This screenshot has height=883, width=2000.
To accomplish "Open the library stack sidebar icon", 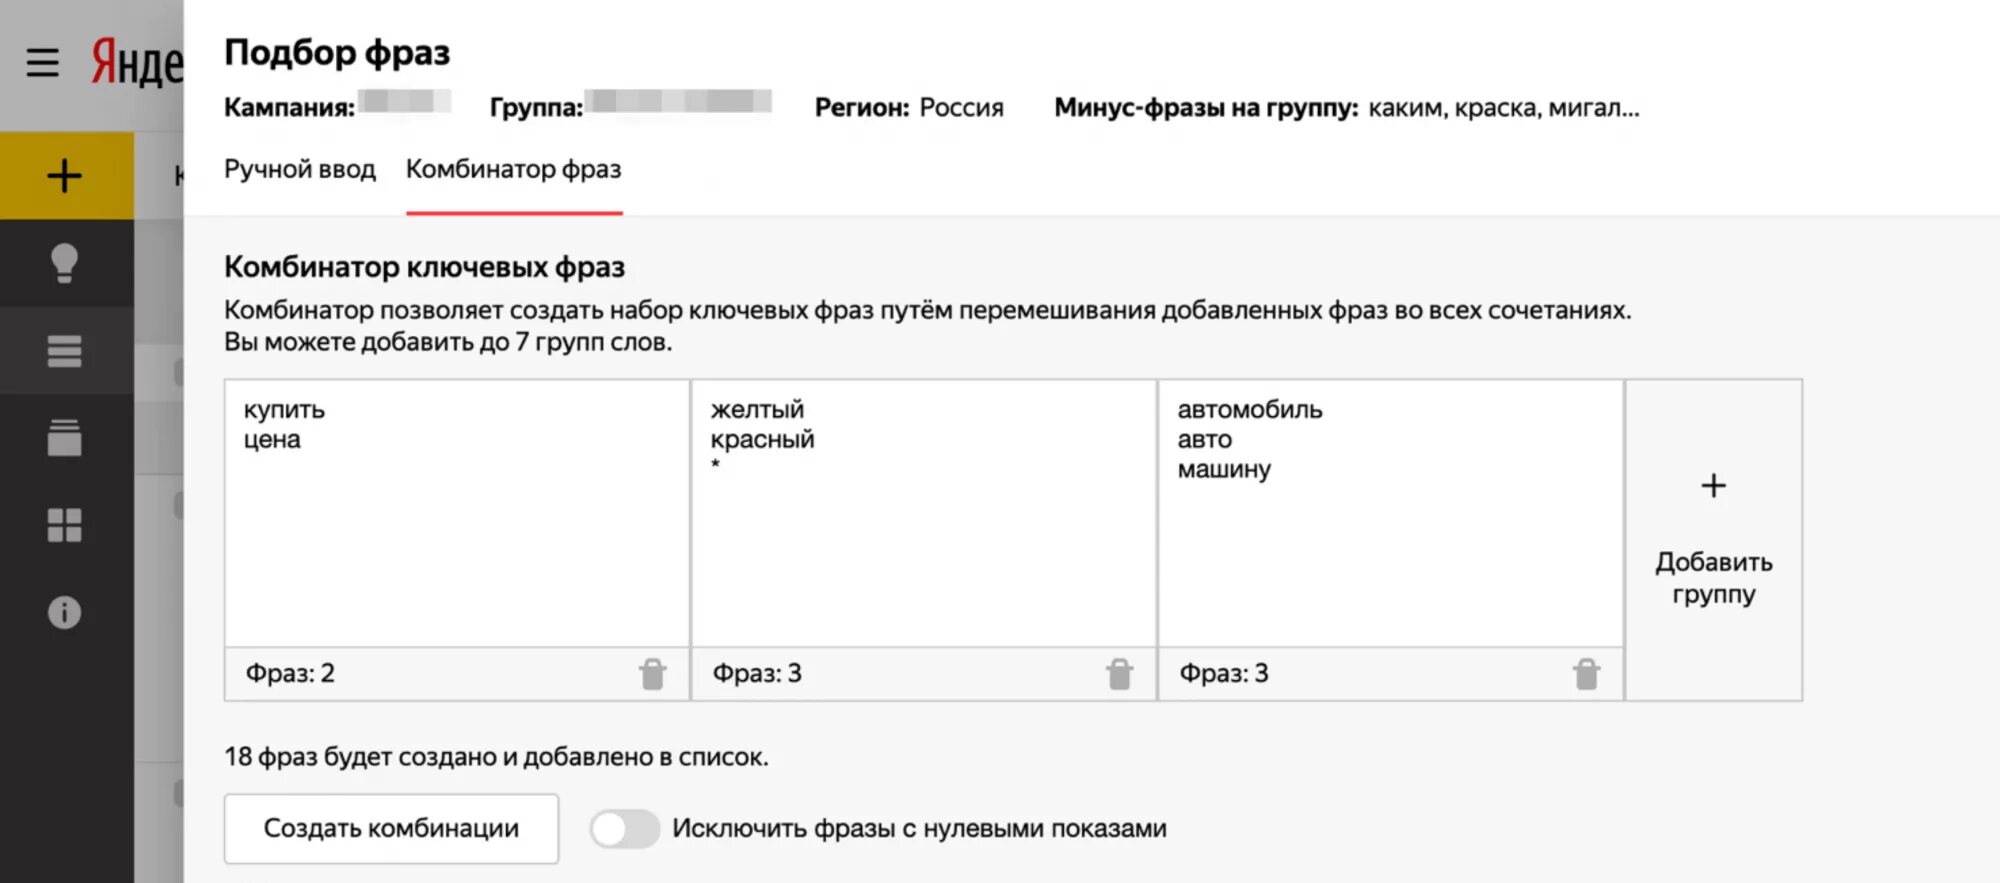I will (x=65, y=438).
